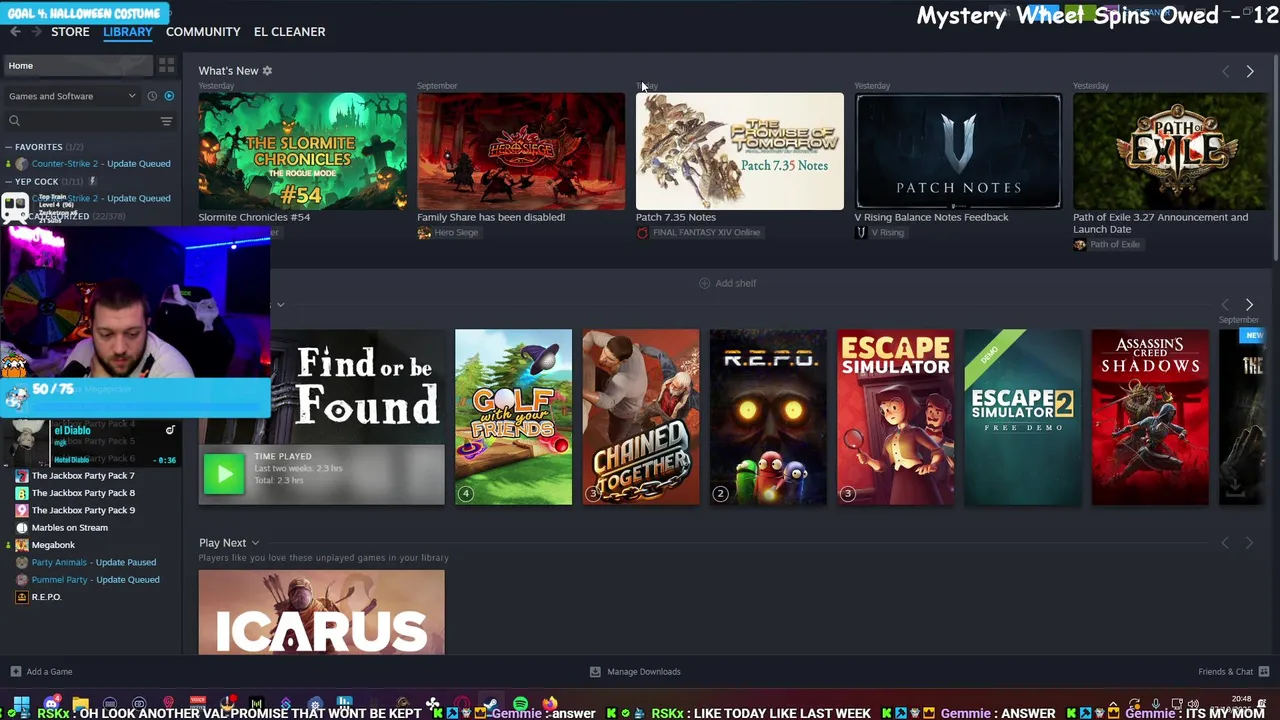Open the What's New settings gear
Viewport: 1280px width, 720px height.
[267, 71]
